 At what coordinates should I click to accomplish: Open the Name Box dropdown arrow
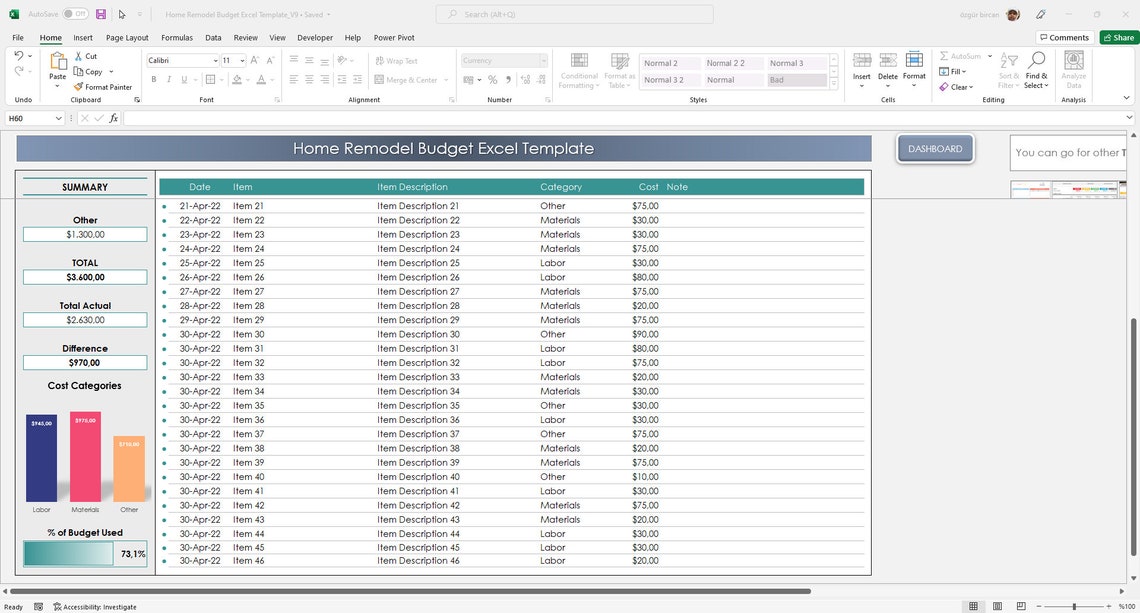(x=58, y=118)
